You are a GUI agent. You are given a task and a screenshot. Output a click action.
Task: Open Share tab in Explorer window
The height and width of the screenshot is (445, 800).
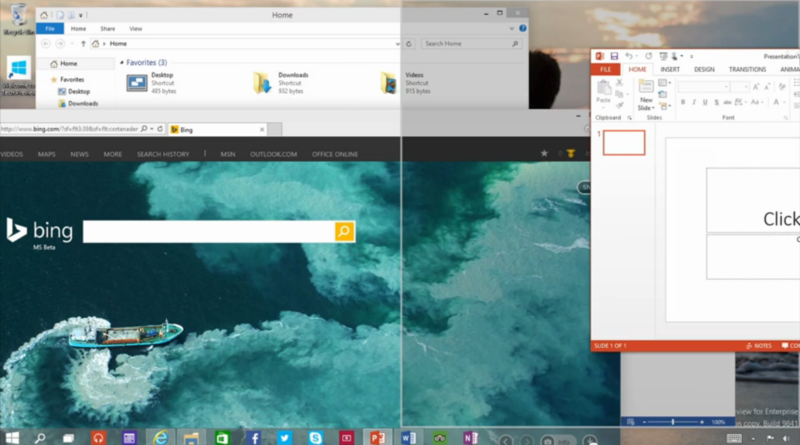pyautogui.click(x=108, y=29)
